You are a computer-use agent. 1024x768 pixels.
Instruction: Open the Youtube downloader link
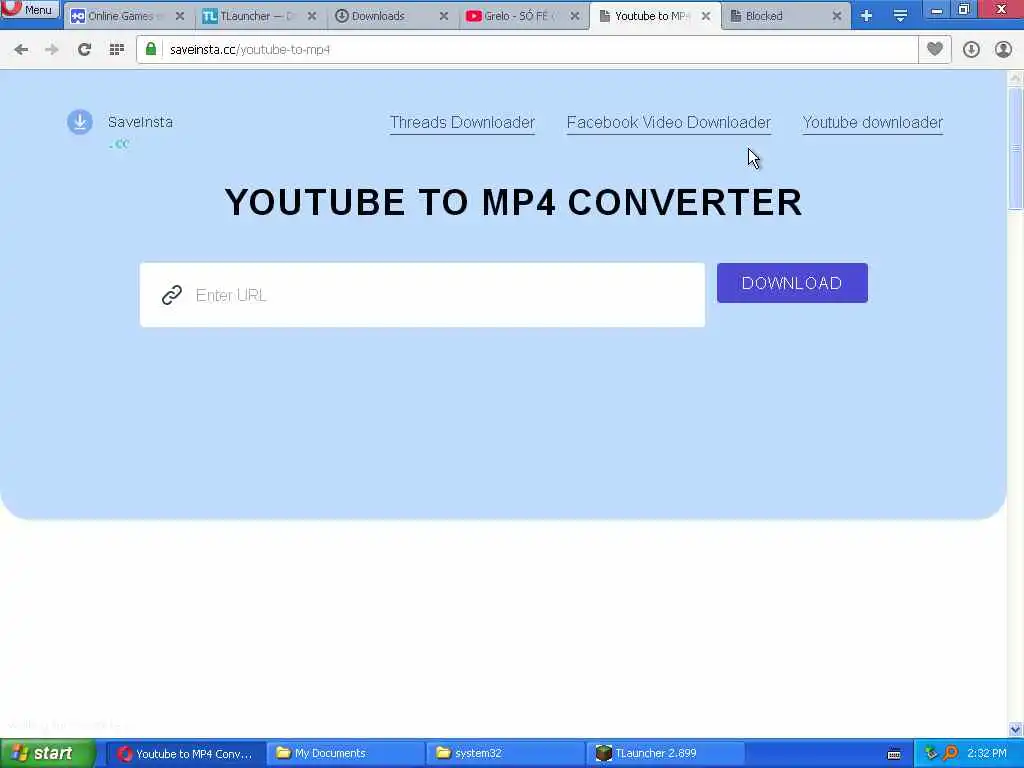point(872,123)
